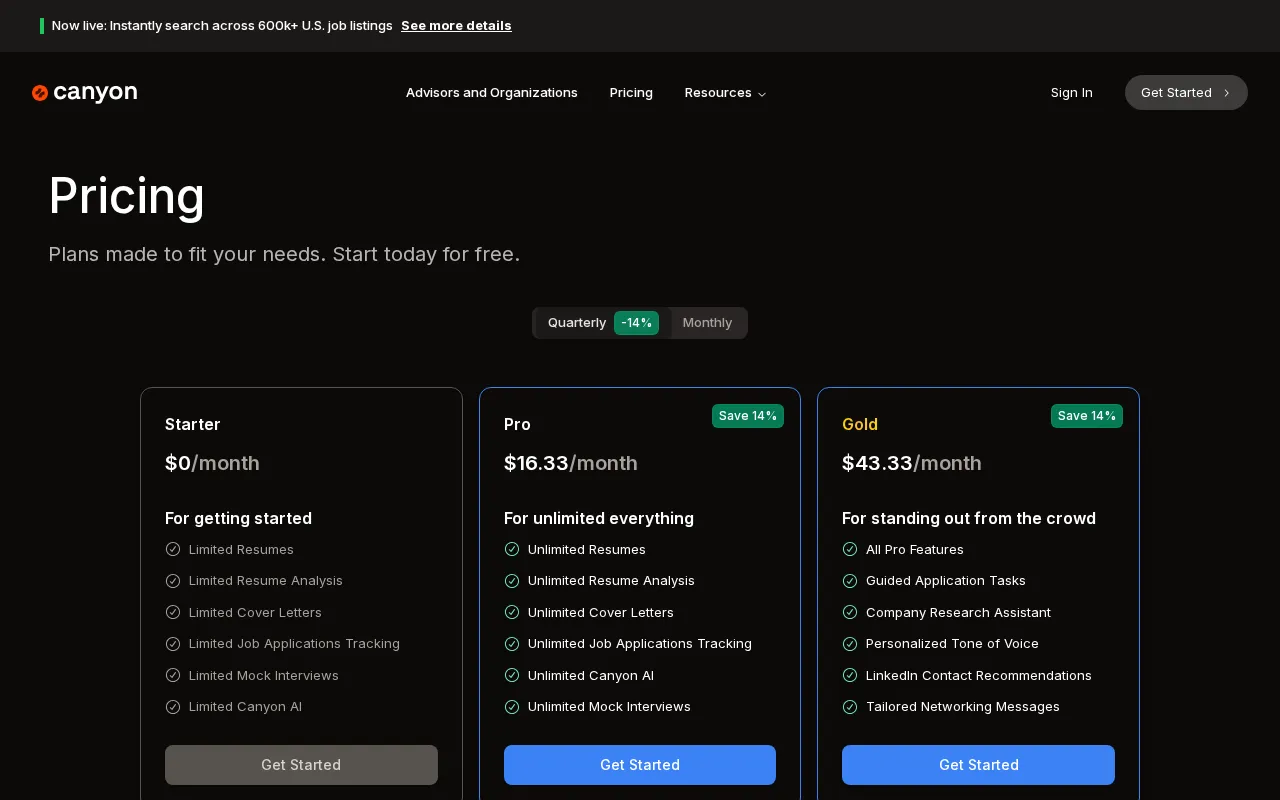
Task: Click checkmark icon beside Company Research Assistant
Action: 850,612
